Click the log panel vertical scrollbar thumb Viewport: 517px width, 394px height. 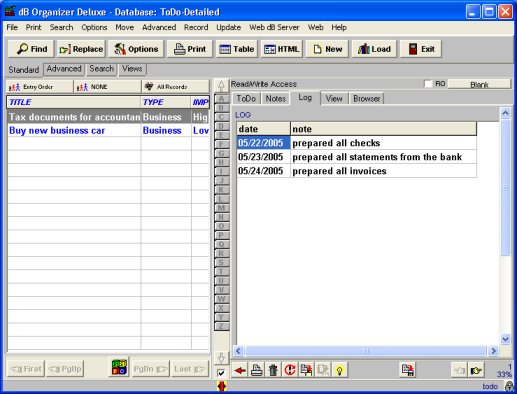click(505, 187)
